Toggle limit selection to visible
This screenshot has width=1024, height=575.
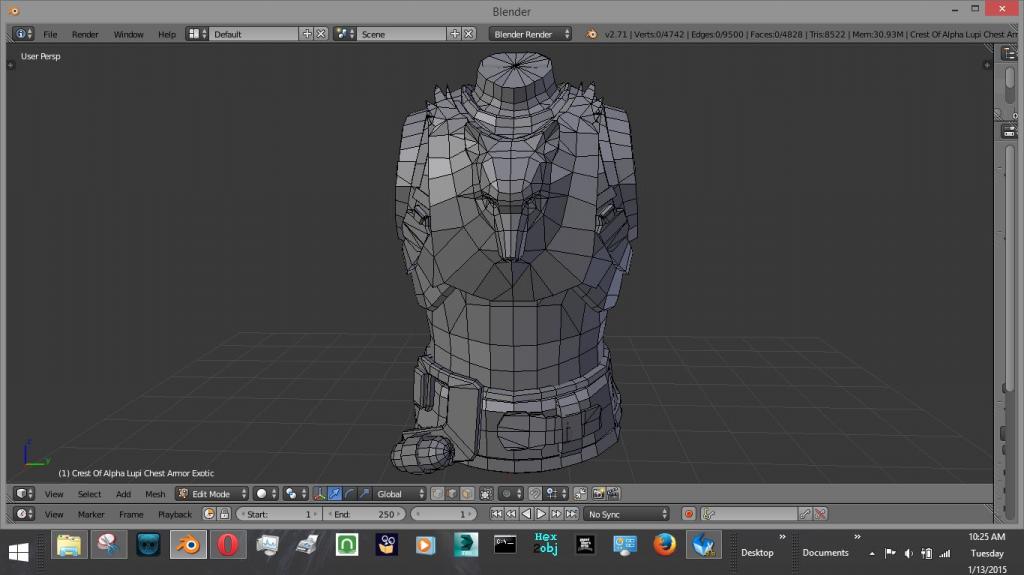[x=486, y=494]
